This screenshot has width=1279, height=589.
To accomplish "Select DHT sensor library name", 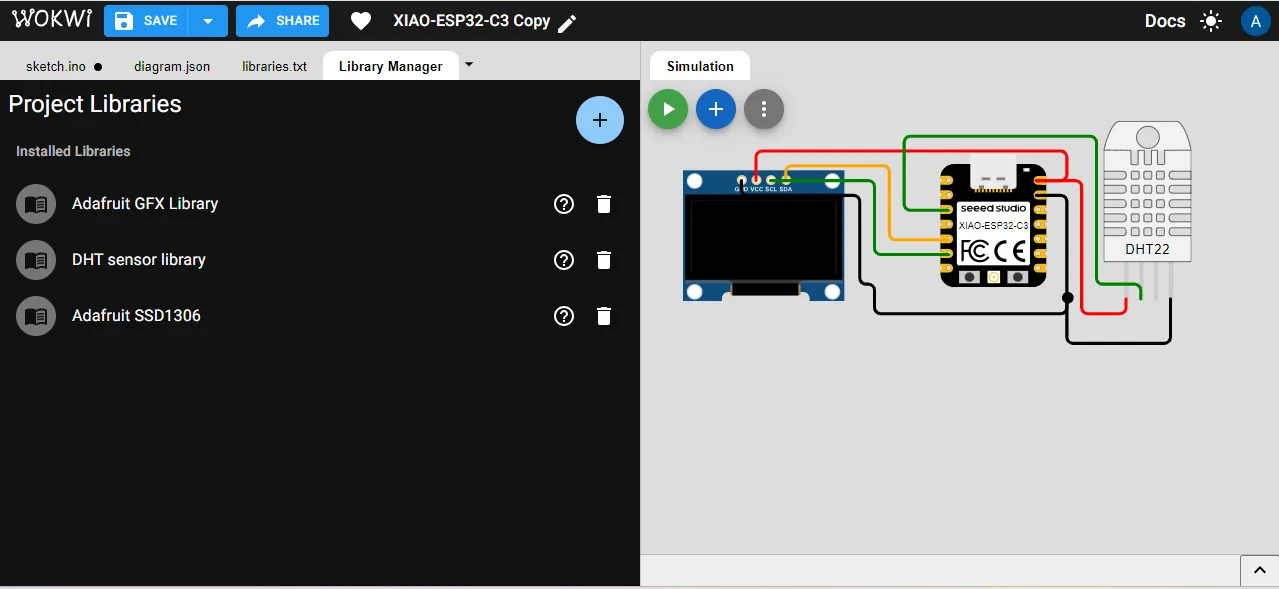I will click(139, 259).
